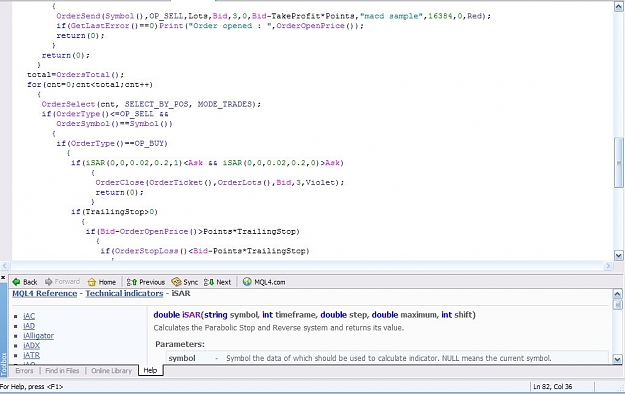Switch to the Find in Files tab

(62, 371)
